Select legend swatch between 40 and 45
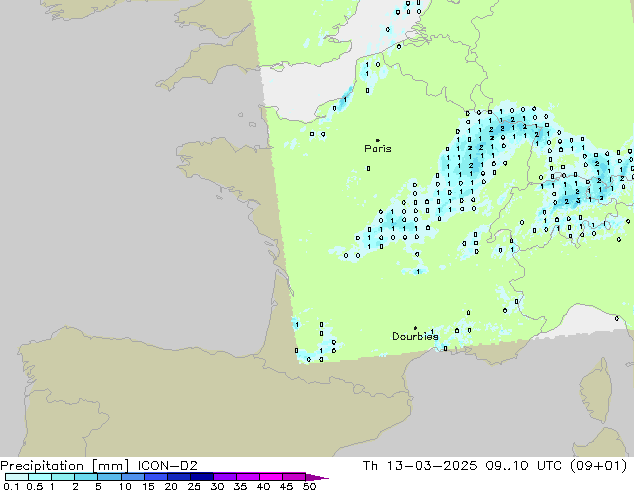Image resolution: width=634 pixels, height=490 pixels. [271, 477]
